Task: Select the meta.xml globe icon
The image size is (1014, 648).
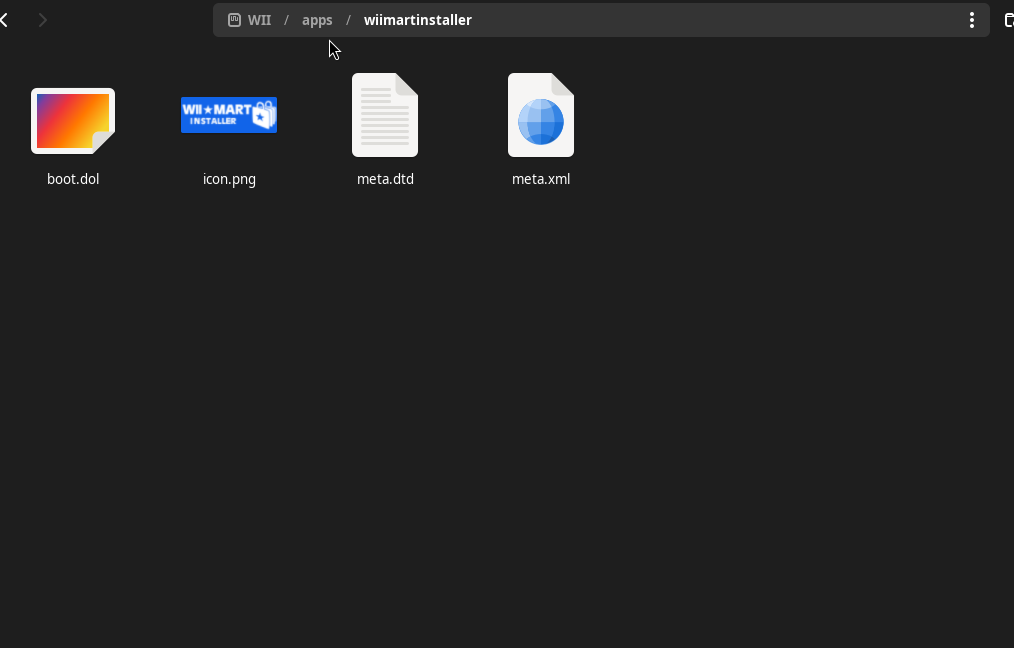Action: [x=541, y=115]
